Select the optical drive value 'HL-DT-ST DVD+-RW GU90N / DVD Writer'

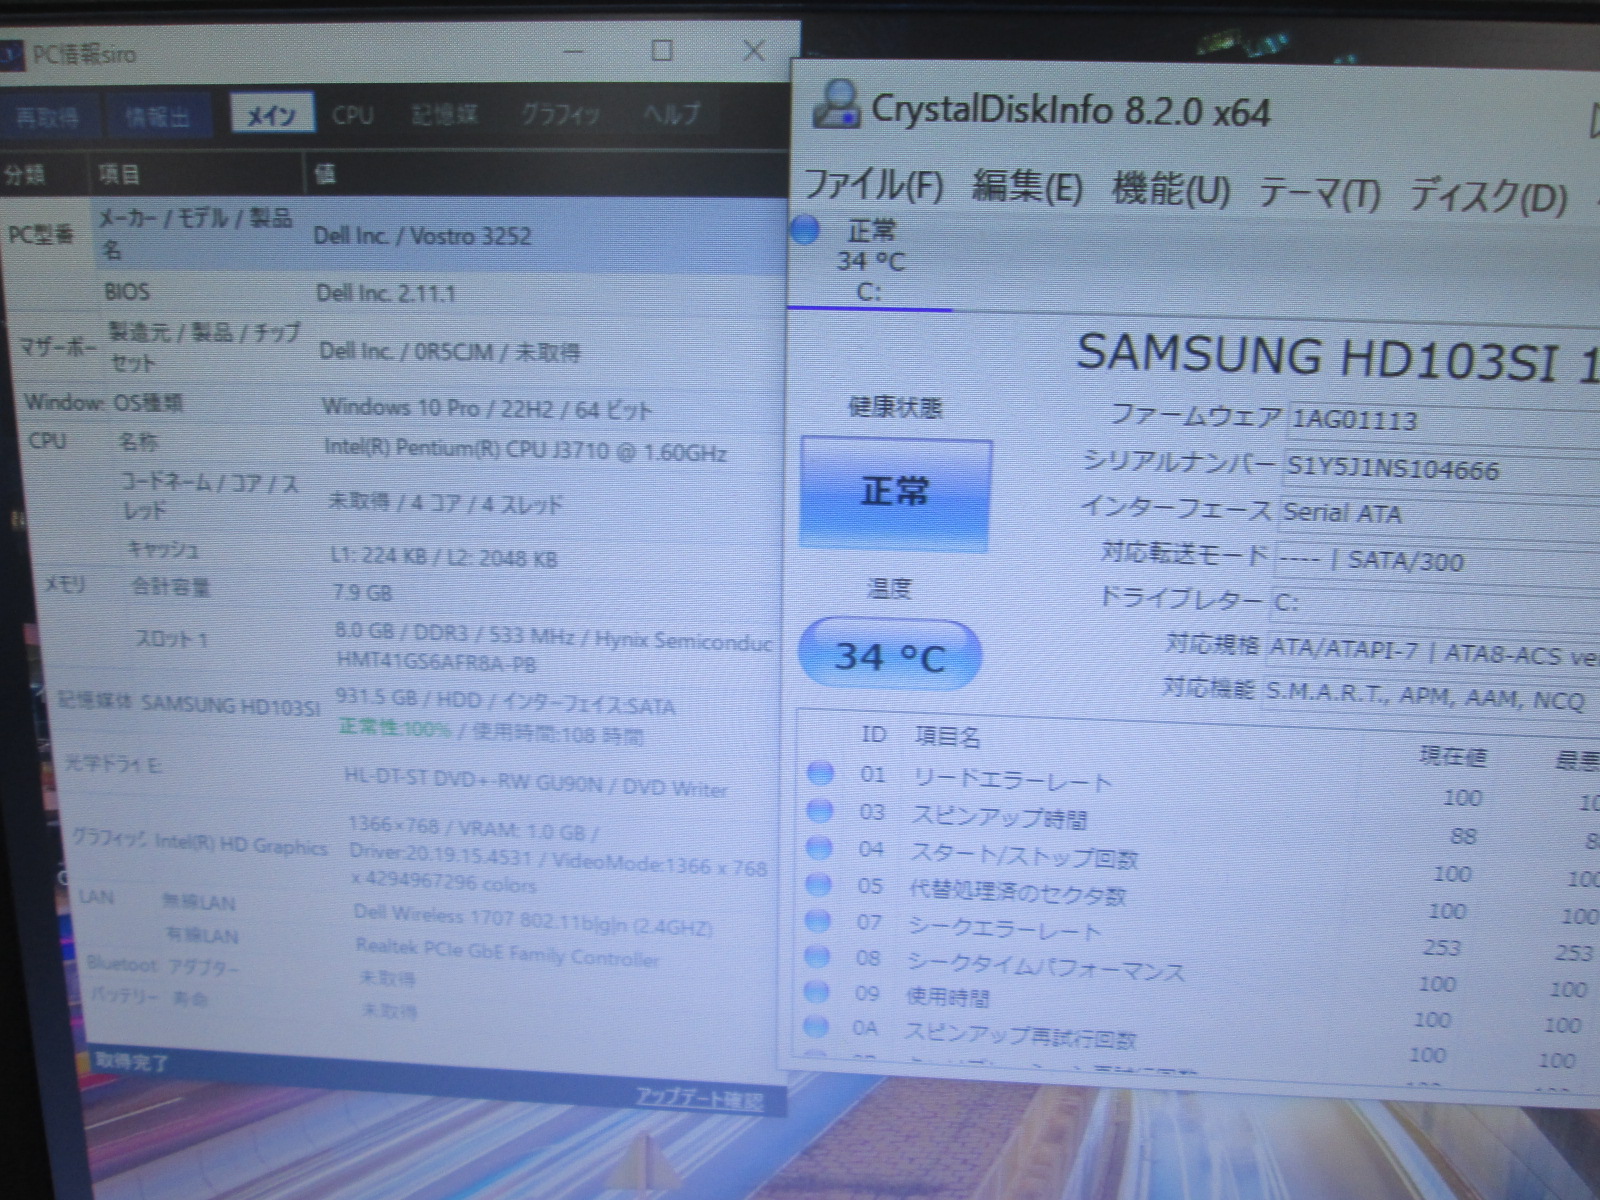[x=535, y=782]
